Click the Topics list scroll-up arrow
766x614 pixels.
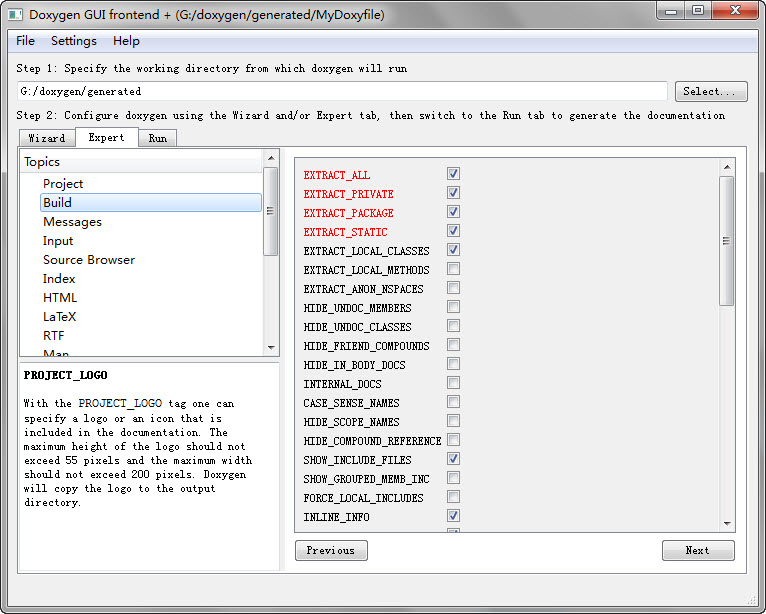[x=271, y=158]
